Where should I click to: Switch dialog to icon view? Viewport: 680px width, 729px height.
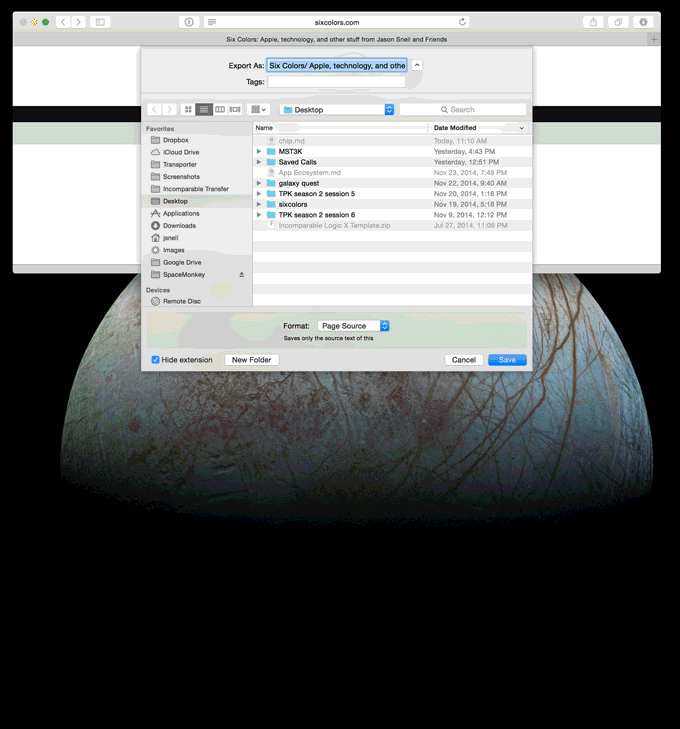pyautogui.click(x=188, y=110)
